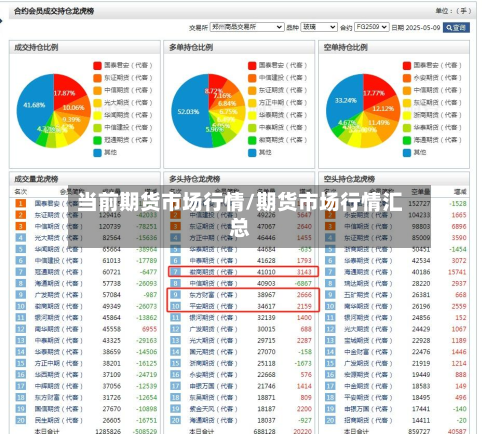
Task: Click the 688128 total long position
Action: (x=264, y=431)
